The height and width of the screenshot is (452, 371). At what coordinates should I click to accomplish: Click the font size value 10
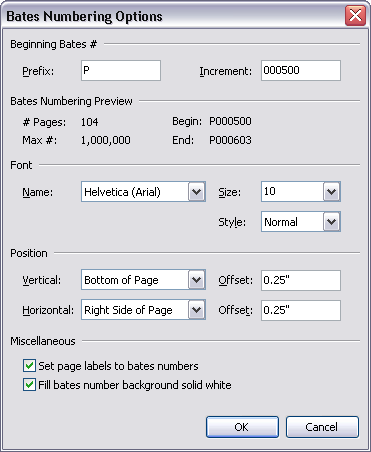click(270, 191)
